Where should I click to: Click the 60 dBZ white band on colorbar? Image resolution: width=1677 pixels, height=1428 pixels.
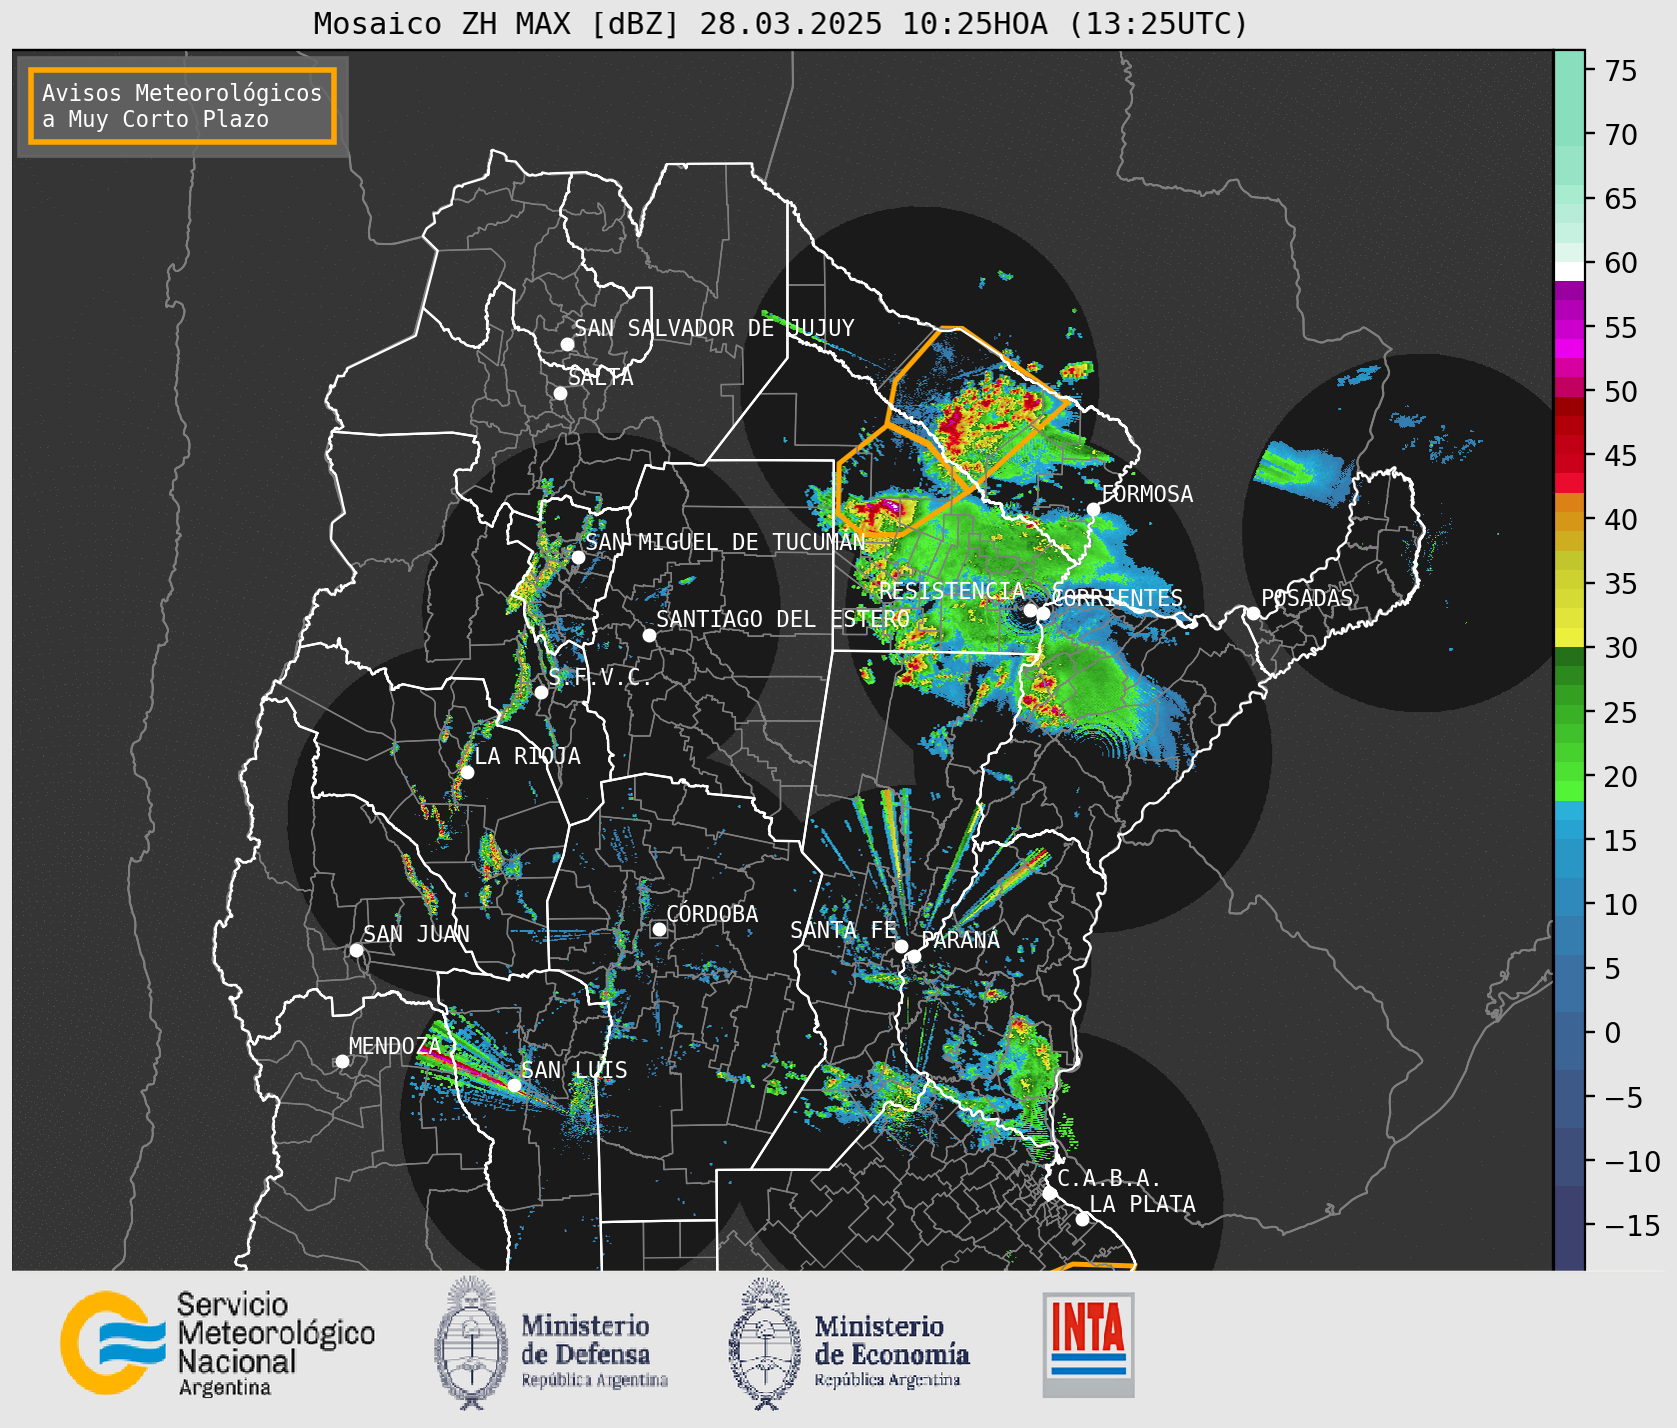[x=1569, y=270]
